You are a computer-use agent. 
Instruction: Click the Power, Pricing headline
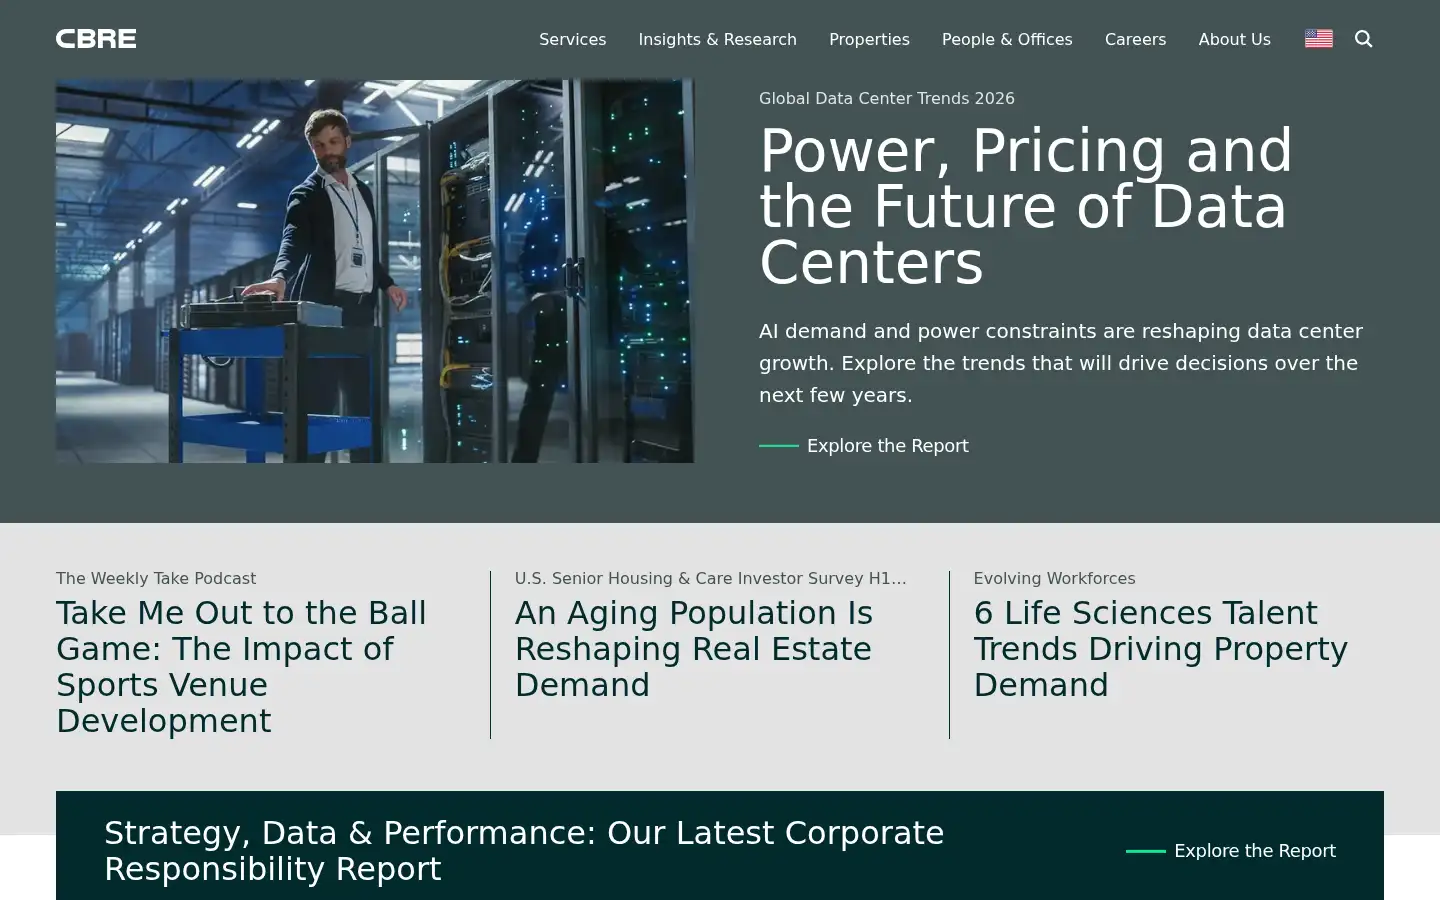[x=1026, y=206]
